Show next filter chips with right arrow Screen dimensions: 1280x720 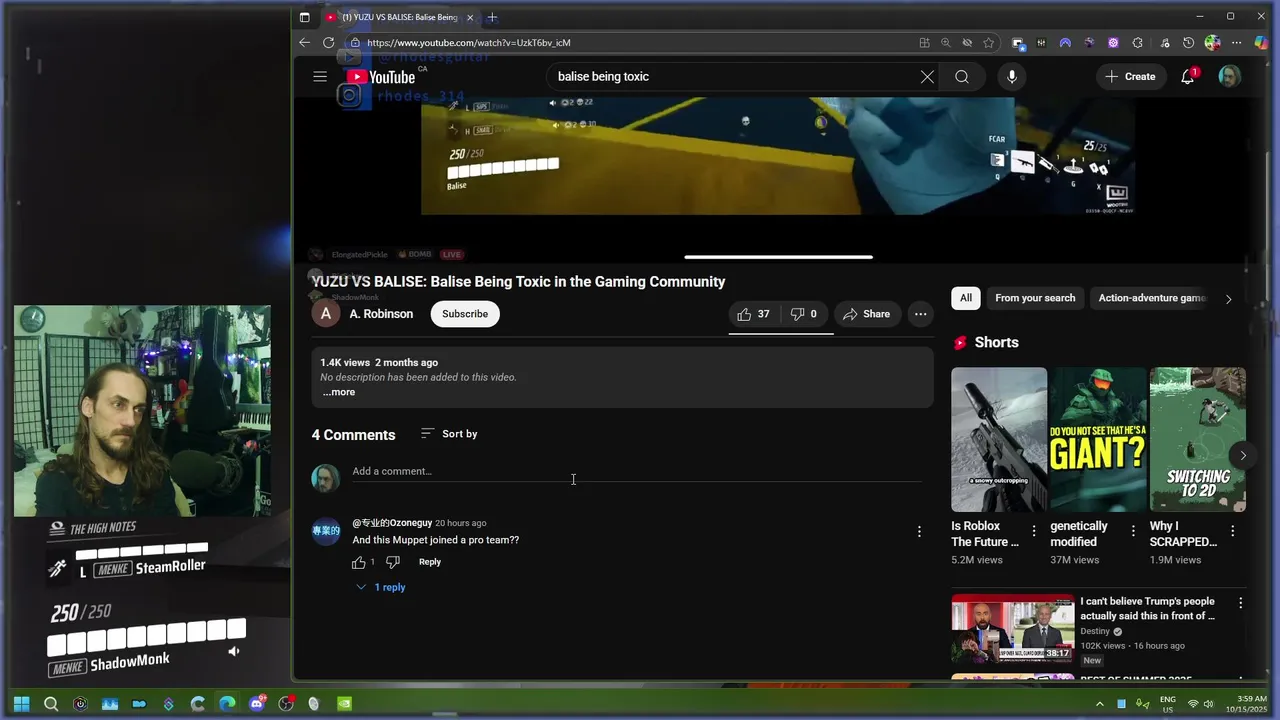(x=1228, y=298)
